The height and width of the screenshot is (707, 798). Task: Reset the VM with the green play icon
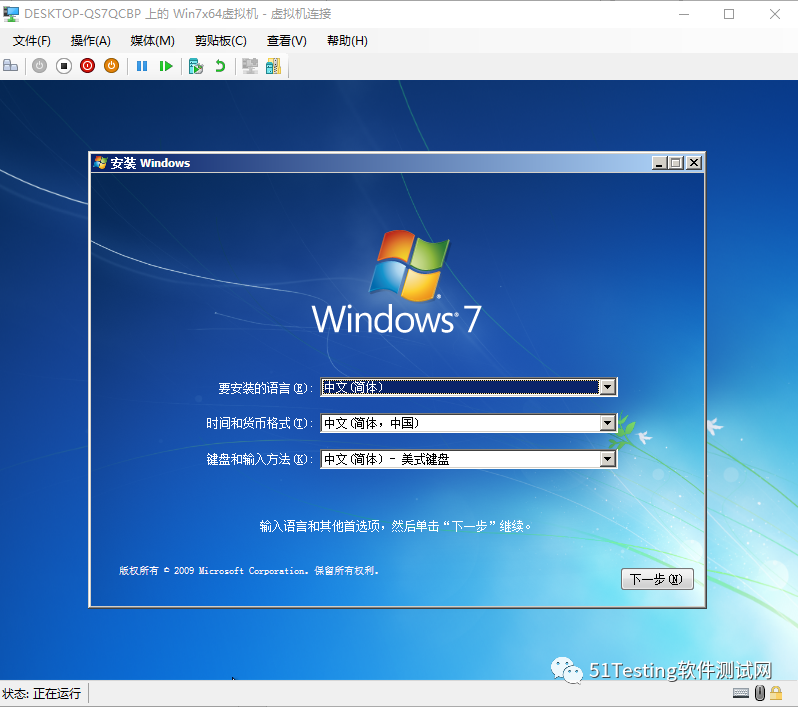coord(166,66)
